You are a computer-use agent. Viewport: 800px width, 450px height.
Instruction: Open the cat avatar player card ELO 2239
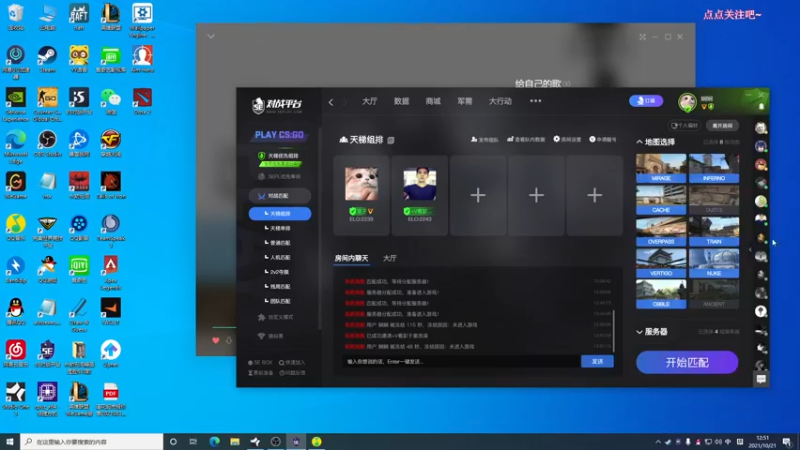(361, 195)
